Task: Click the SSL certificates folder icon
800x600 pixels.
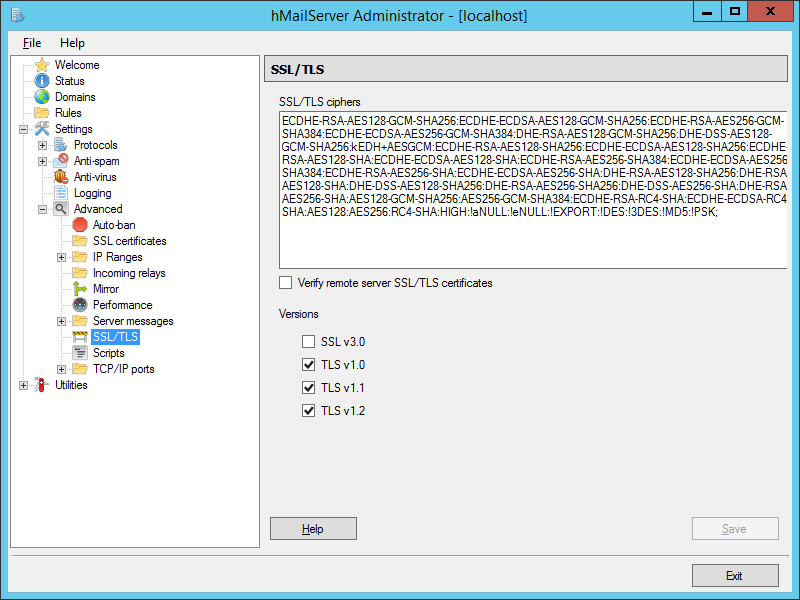Action: (x=80, y=241)
